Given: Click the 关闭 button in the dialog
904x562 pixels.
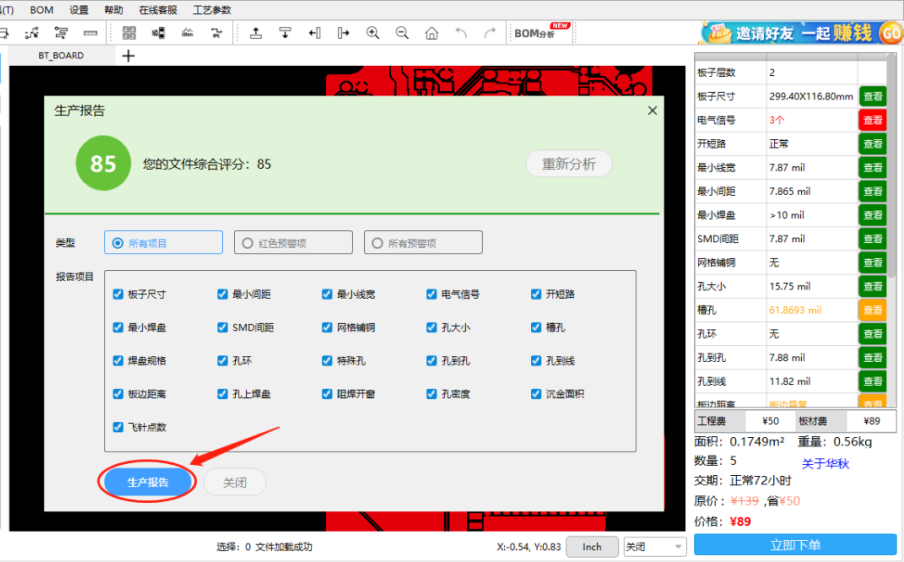Looking at the screenshot, I should pyautogui.click(x=235, y=482).
